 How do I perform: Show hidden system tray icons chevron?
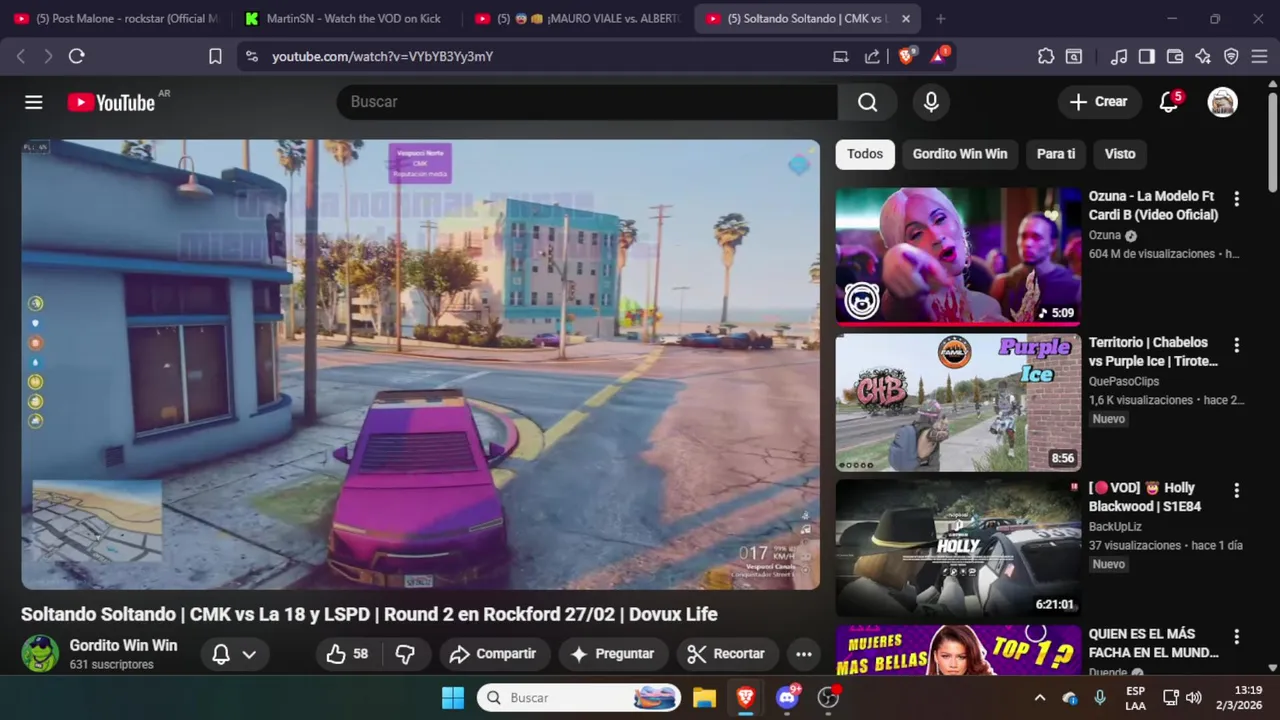(x=1039, y=698)
